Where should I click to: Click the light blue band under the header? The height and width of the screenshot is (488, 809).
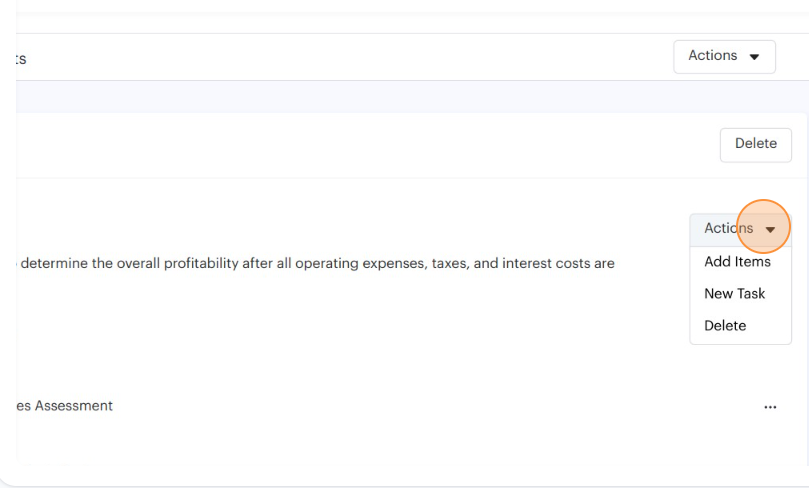[x=400, y=96]
